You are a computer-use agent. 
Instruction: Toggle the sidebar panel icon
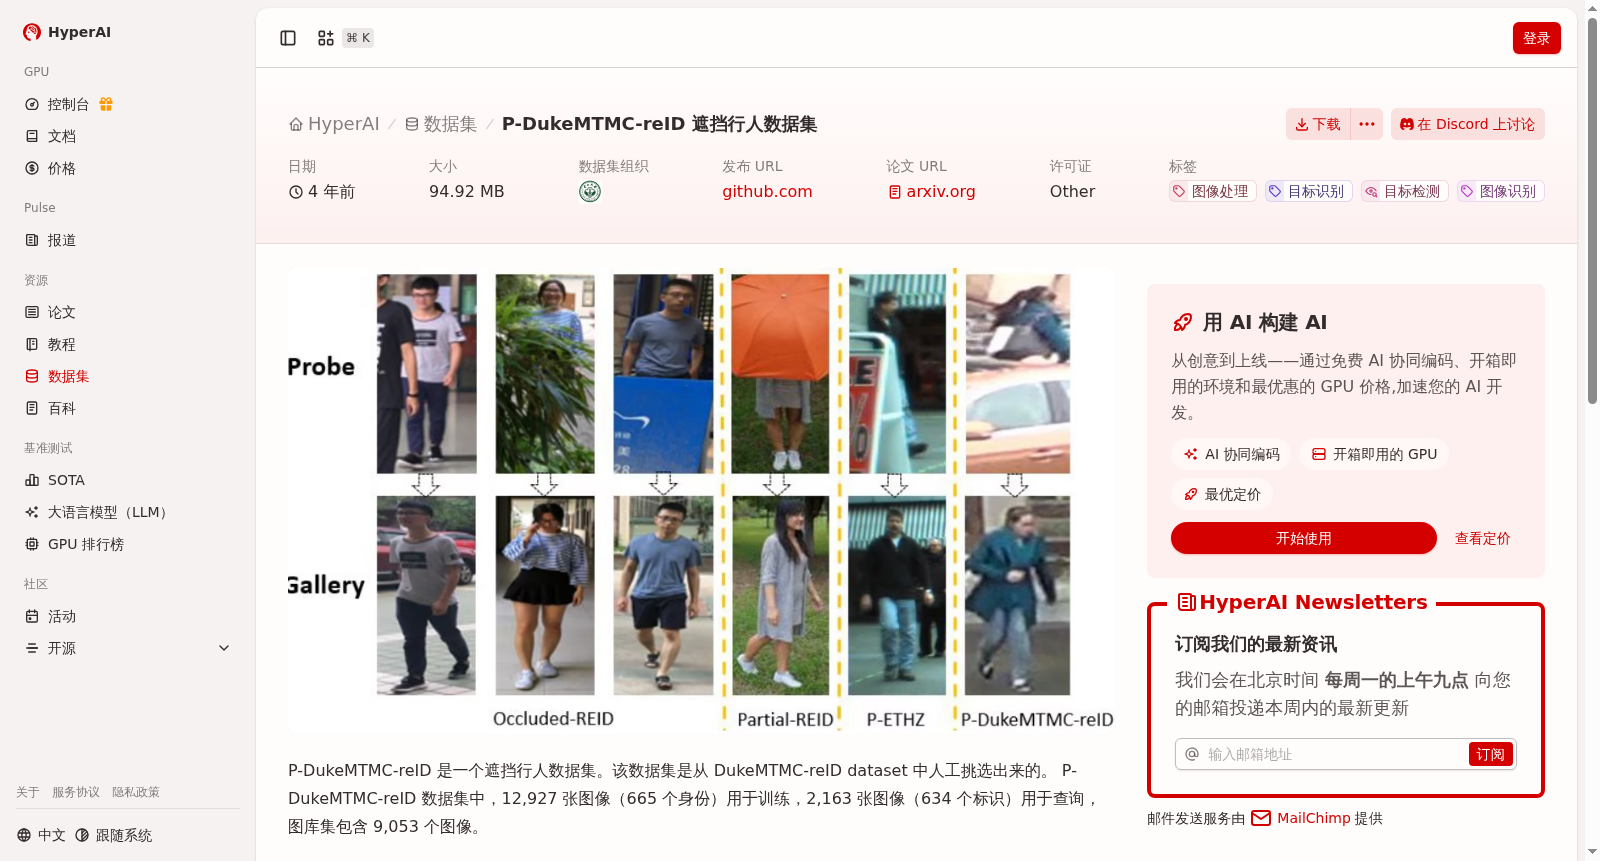tap(288, 38)
